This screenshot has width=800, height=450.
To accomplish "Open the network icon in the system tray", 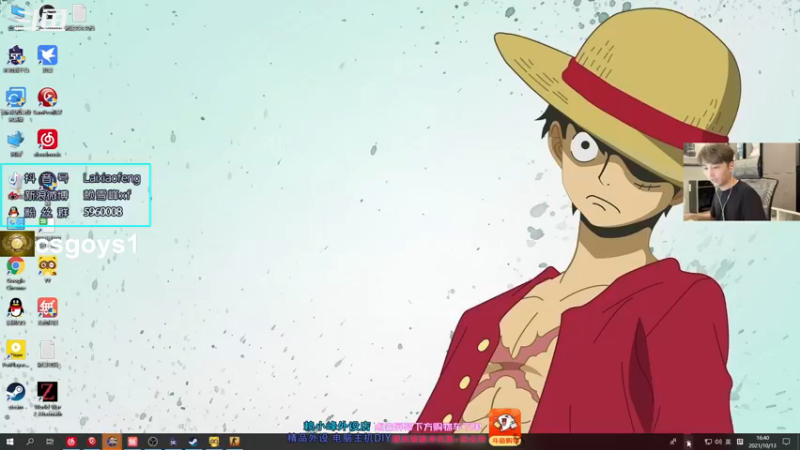I will [708, 442].
